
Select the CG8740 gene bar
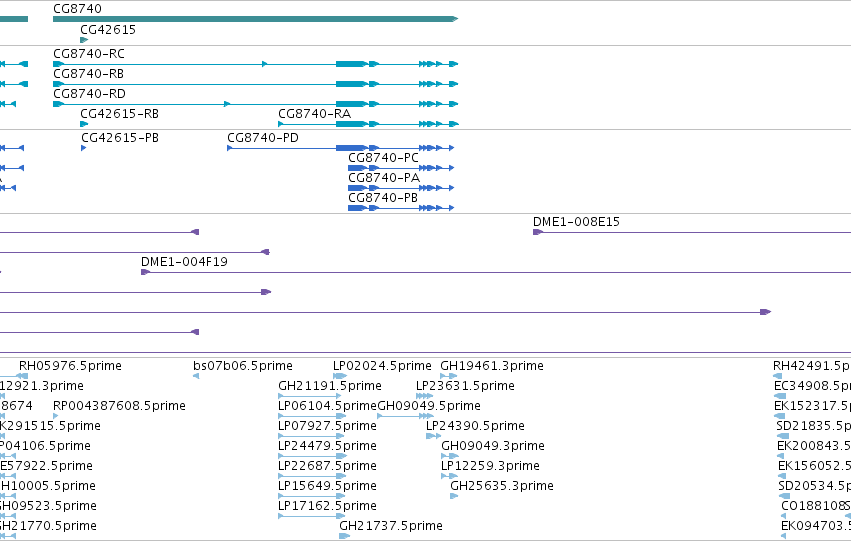(256, 19)
